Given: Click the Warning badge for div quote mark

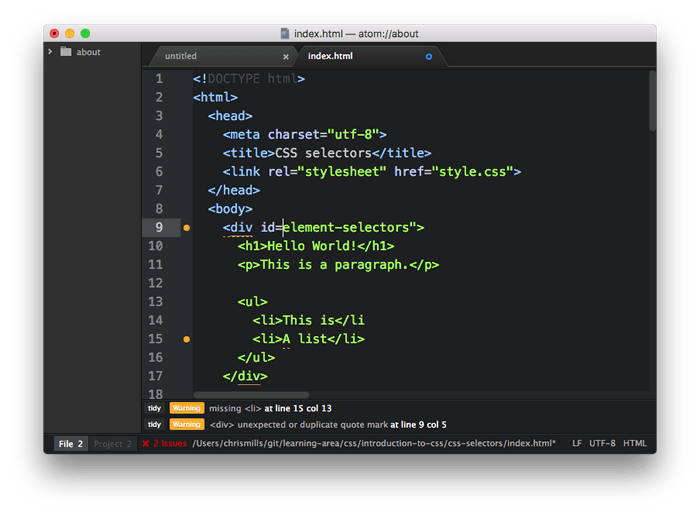Looking at the screenshot, I should click(x=187, y=424).
